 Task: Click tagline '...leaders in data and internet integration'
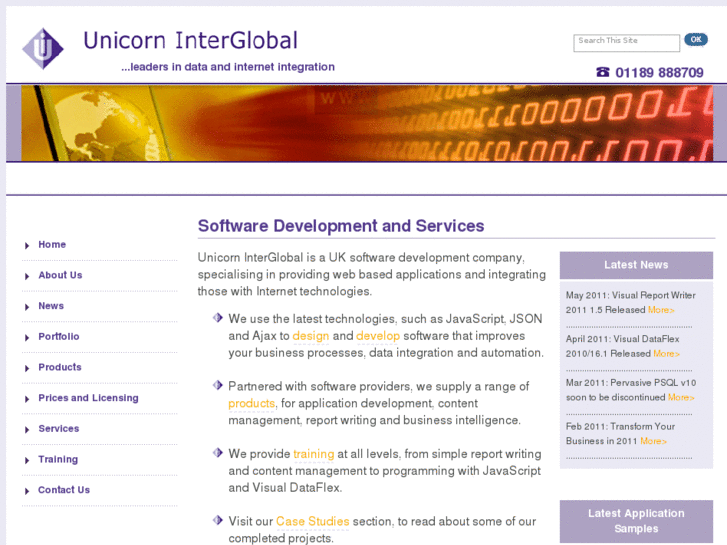pos(228,67)
